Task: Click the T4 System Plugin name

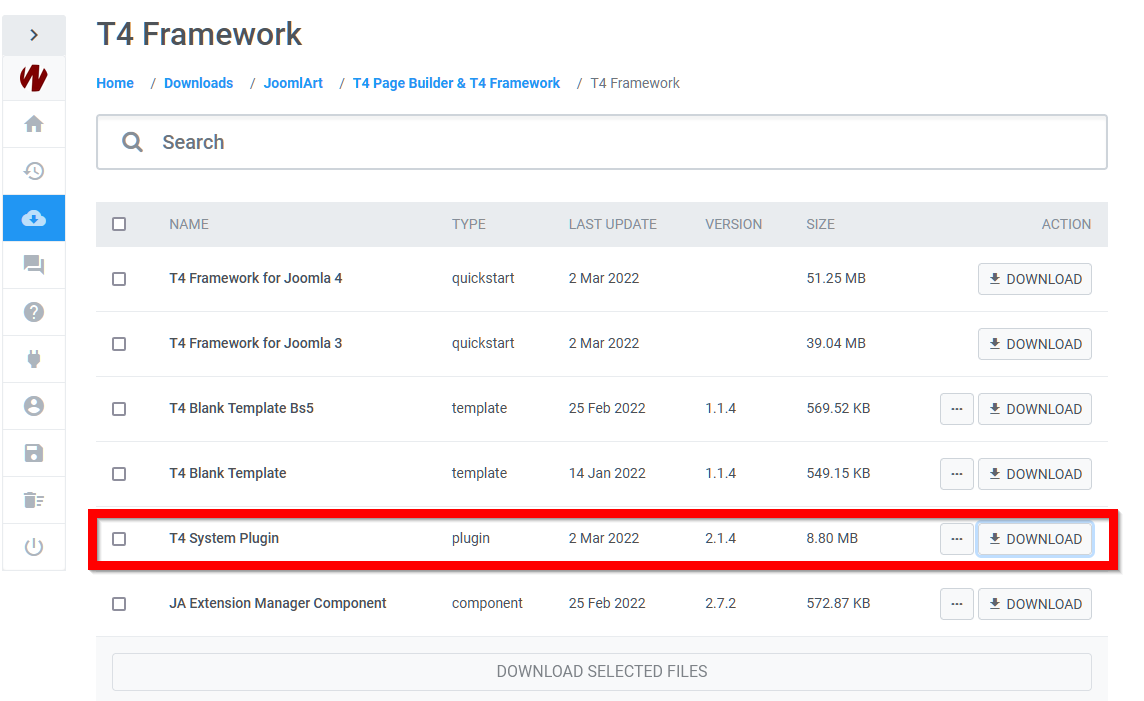Action: coord(224,538)
